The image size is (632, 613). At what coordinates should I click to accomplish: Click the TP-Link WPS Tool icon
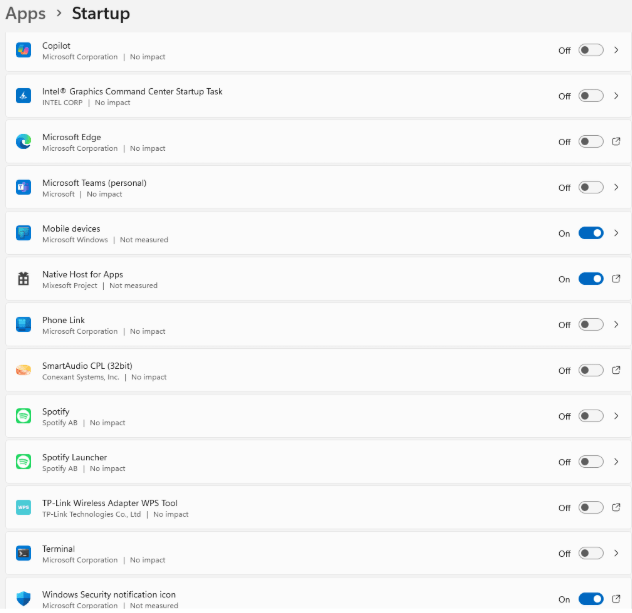(24, 507)
